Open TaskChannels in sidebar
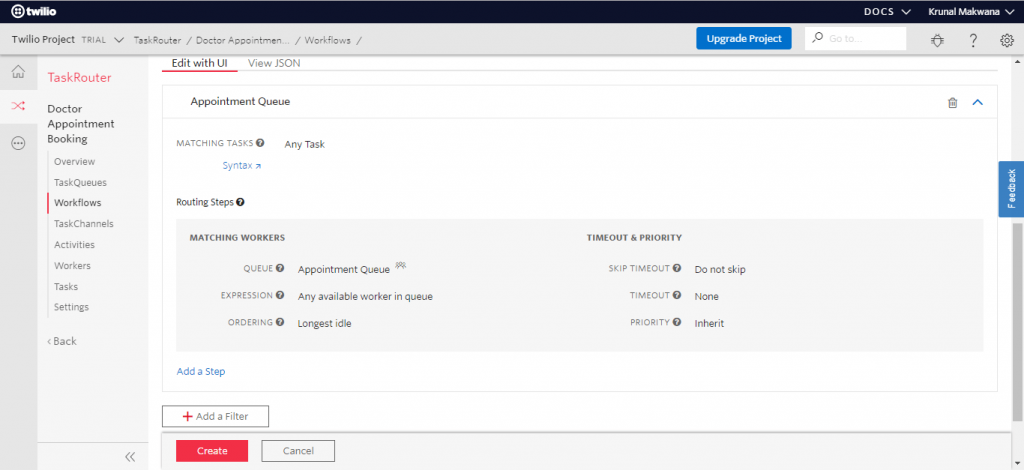 coord(84,224)
